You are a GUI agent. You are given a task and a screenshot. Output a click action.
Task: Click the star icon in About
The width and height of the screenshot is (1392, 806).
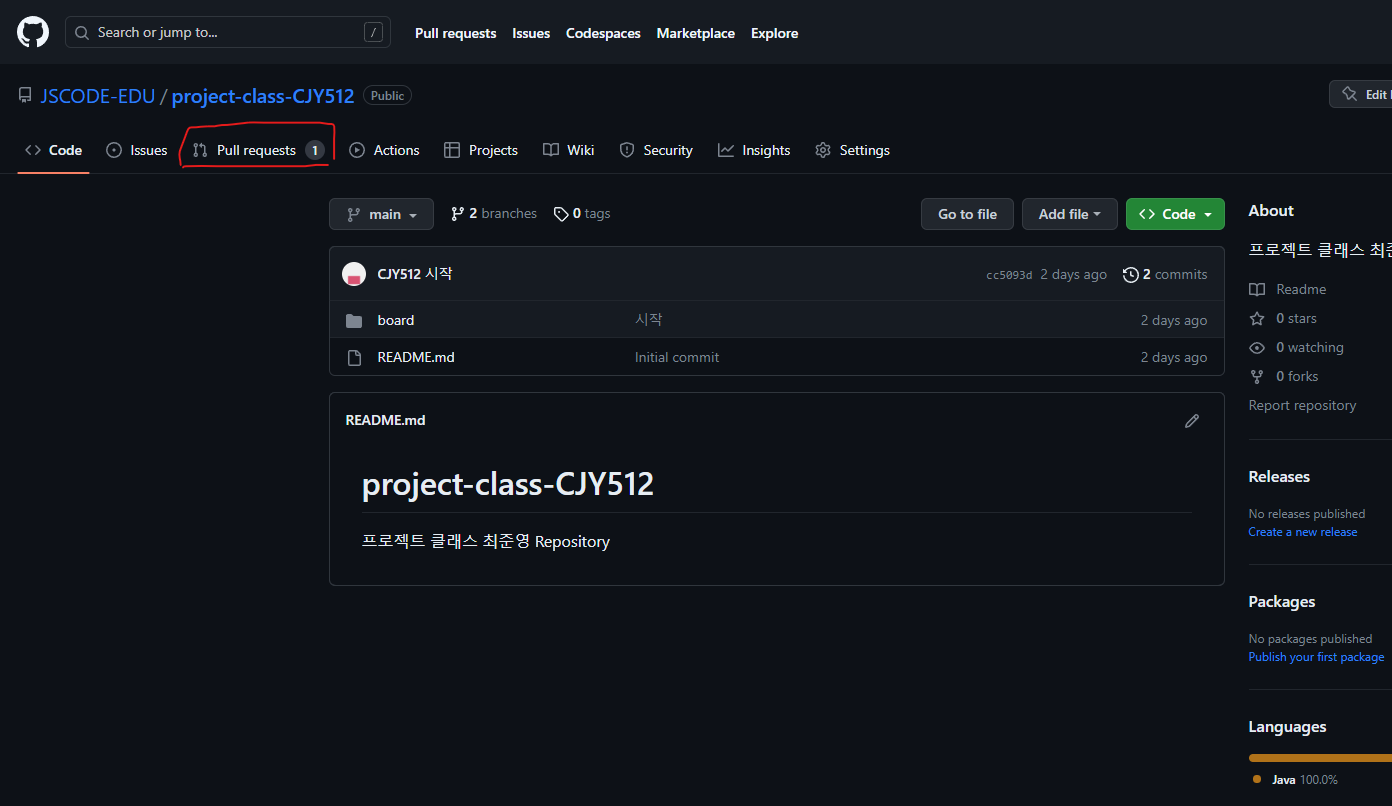(x=1257, y=318)
